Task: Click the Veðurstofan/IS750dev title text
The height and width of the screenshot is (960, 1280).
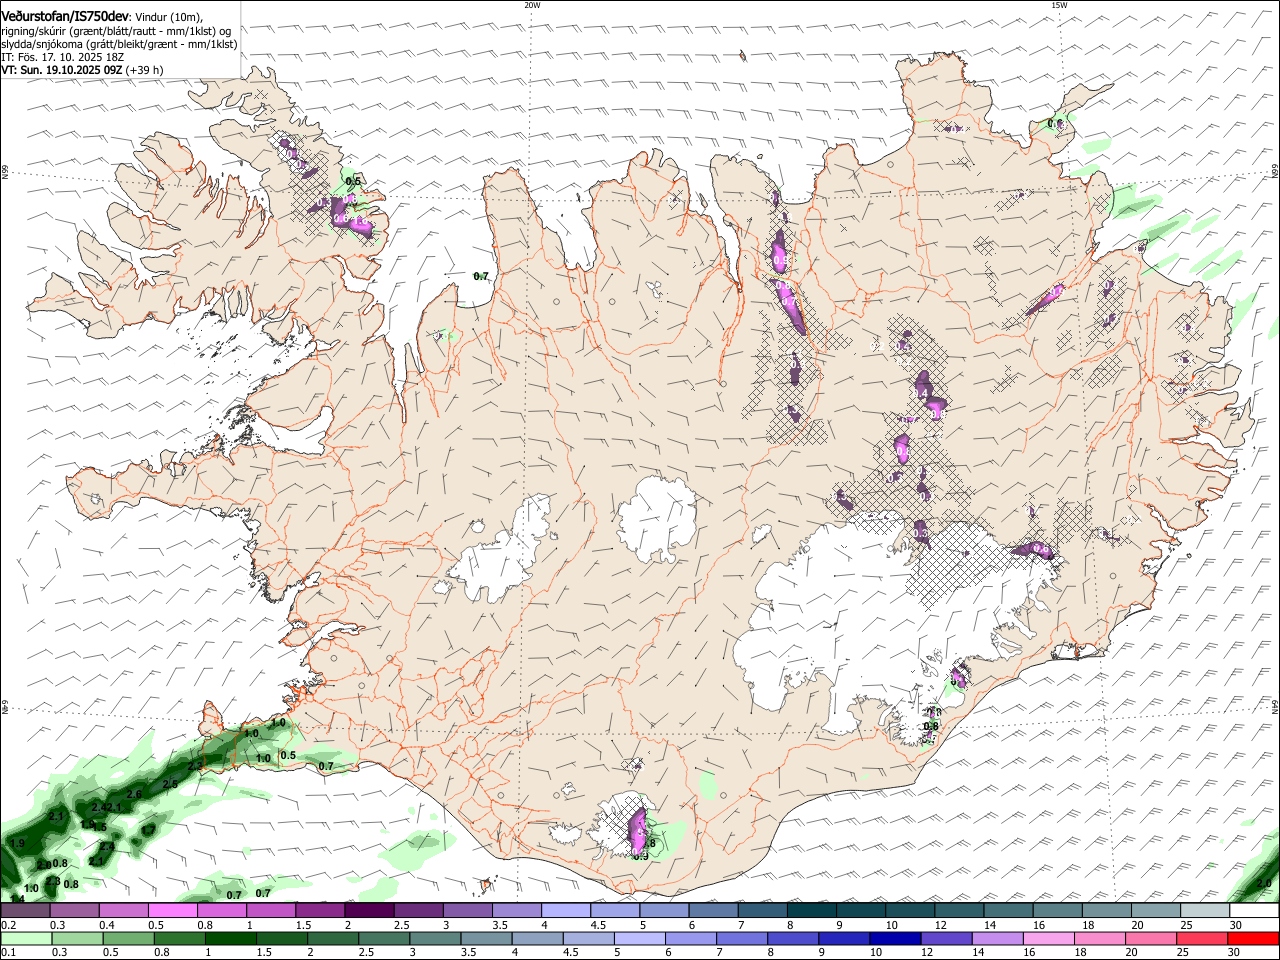Action: (65, 16)
